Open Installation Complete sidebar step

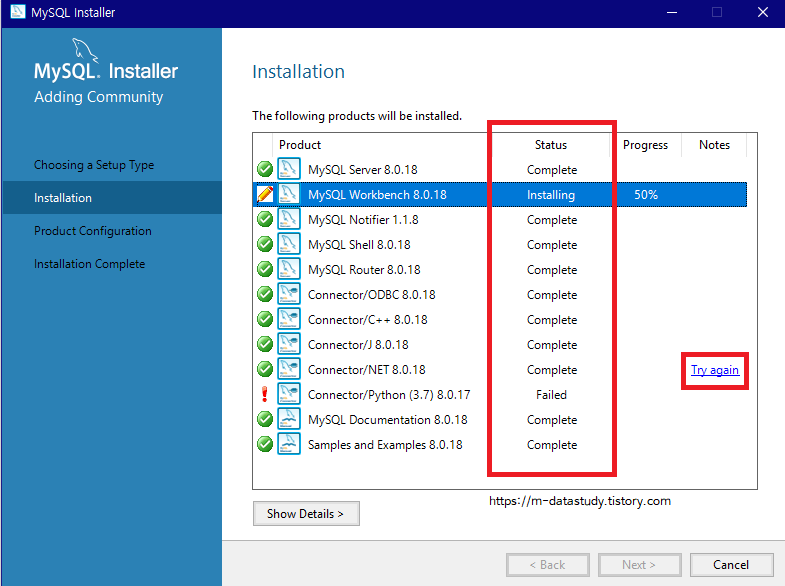(90, 264)
